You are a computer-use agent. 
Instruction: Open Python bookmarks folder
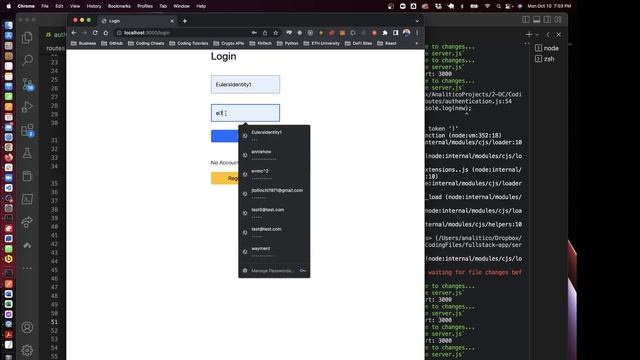point(288,43)
